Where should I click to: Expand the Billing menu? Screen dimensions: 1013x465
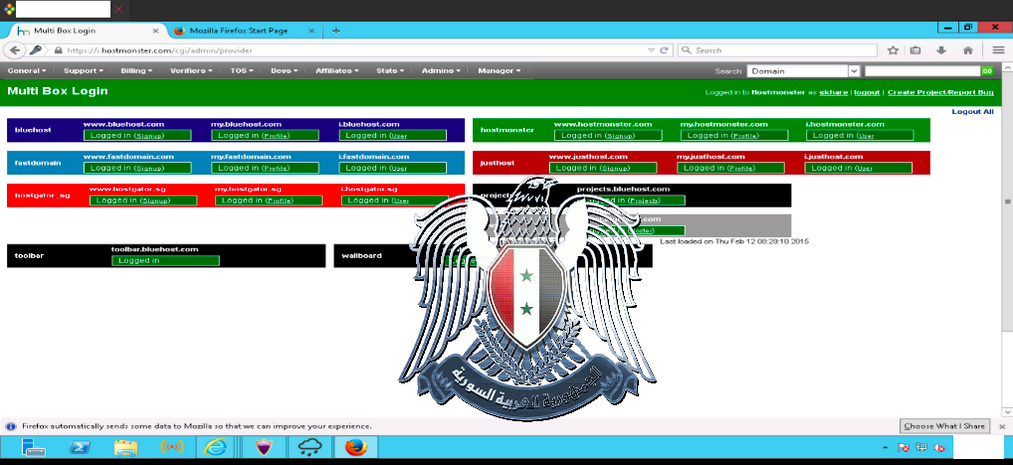[136, 71]
